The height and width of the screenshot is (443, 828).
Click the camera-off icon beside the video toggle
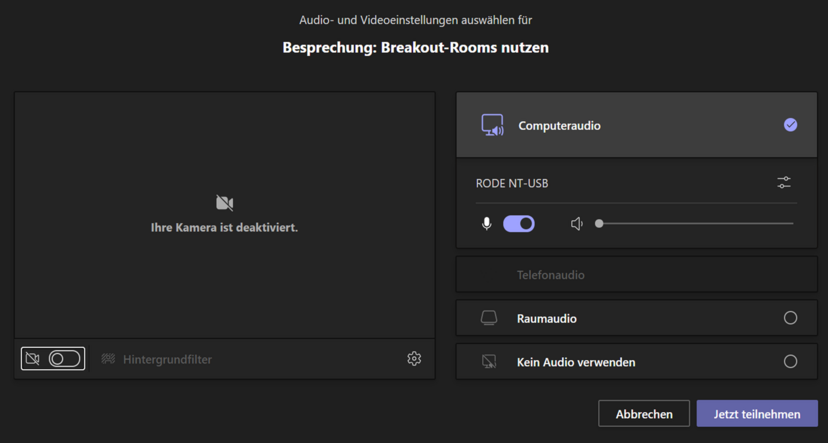click(33, 359)
